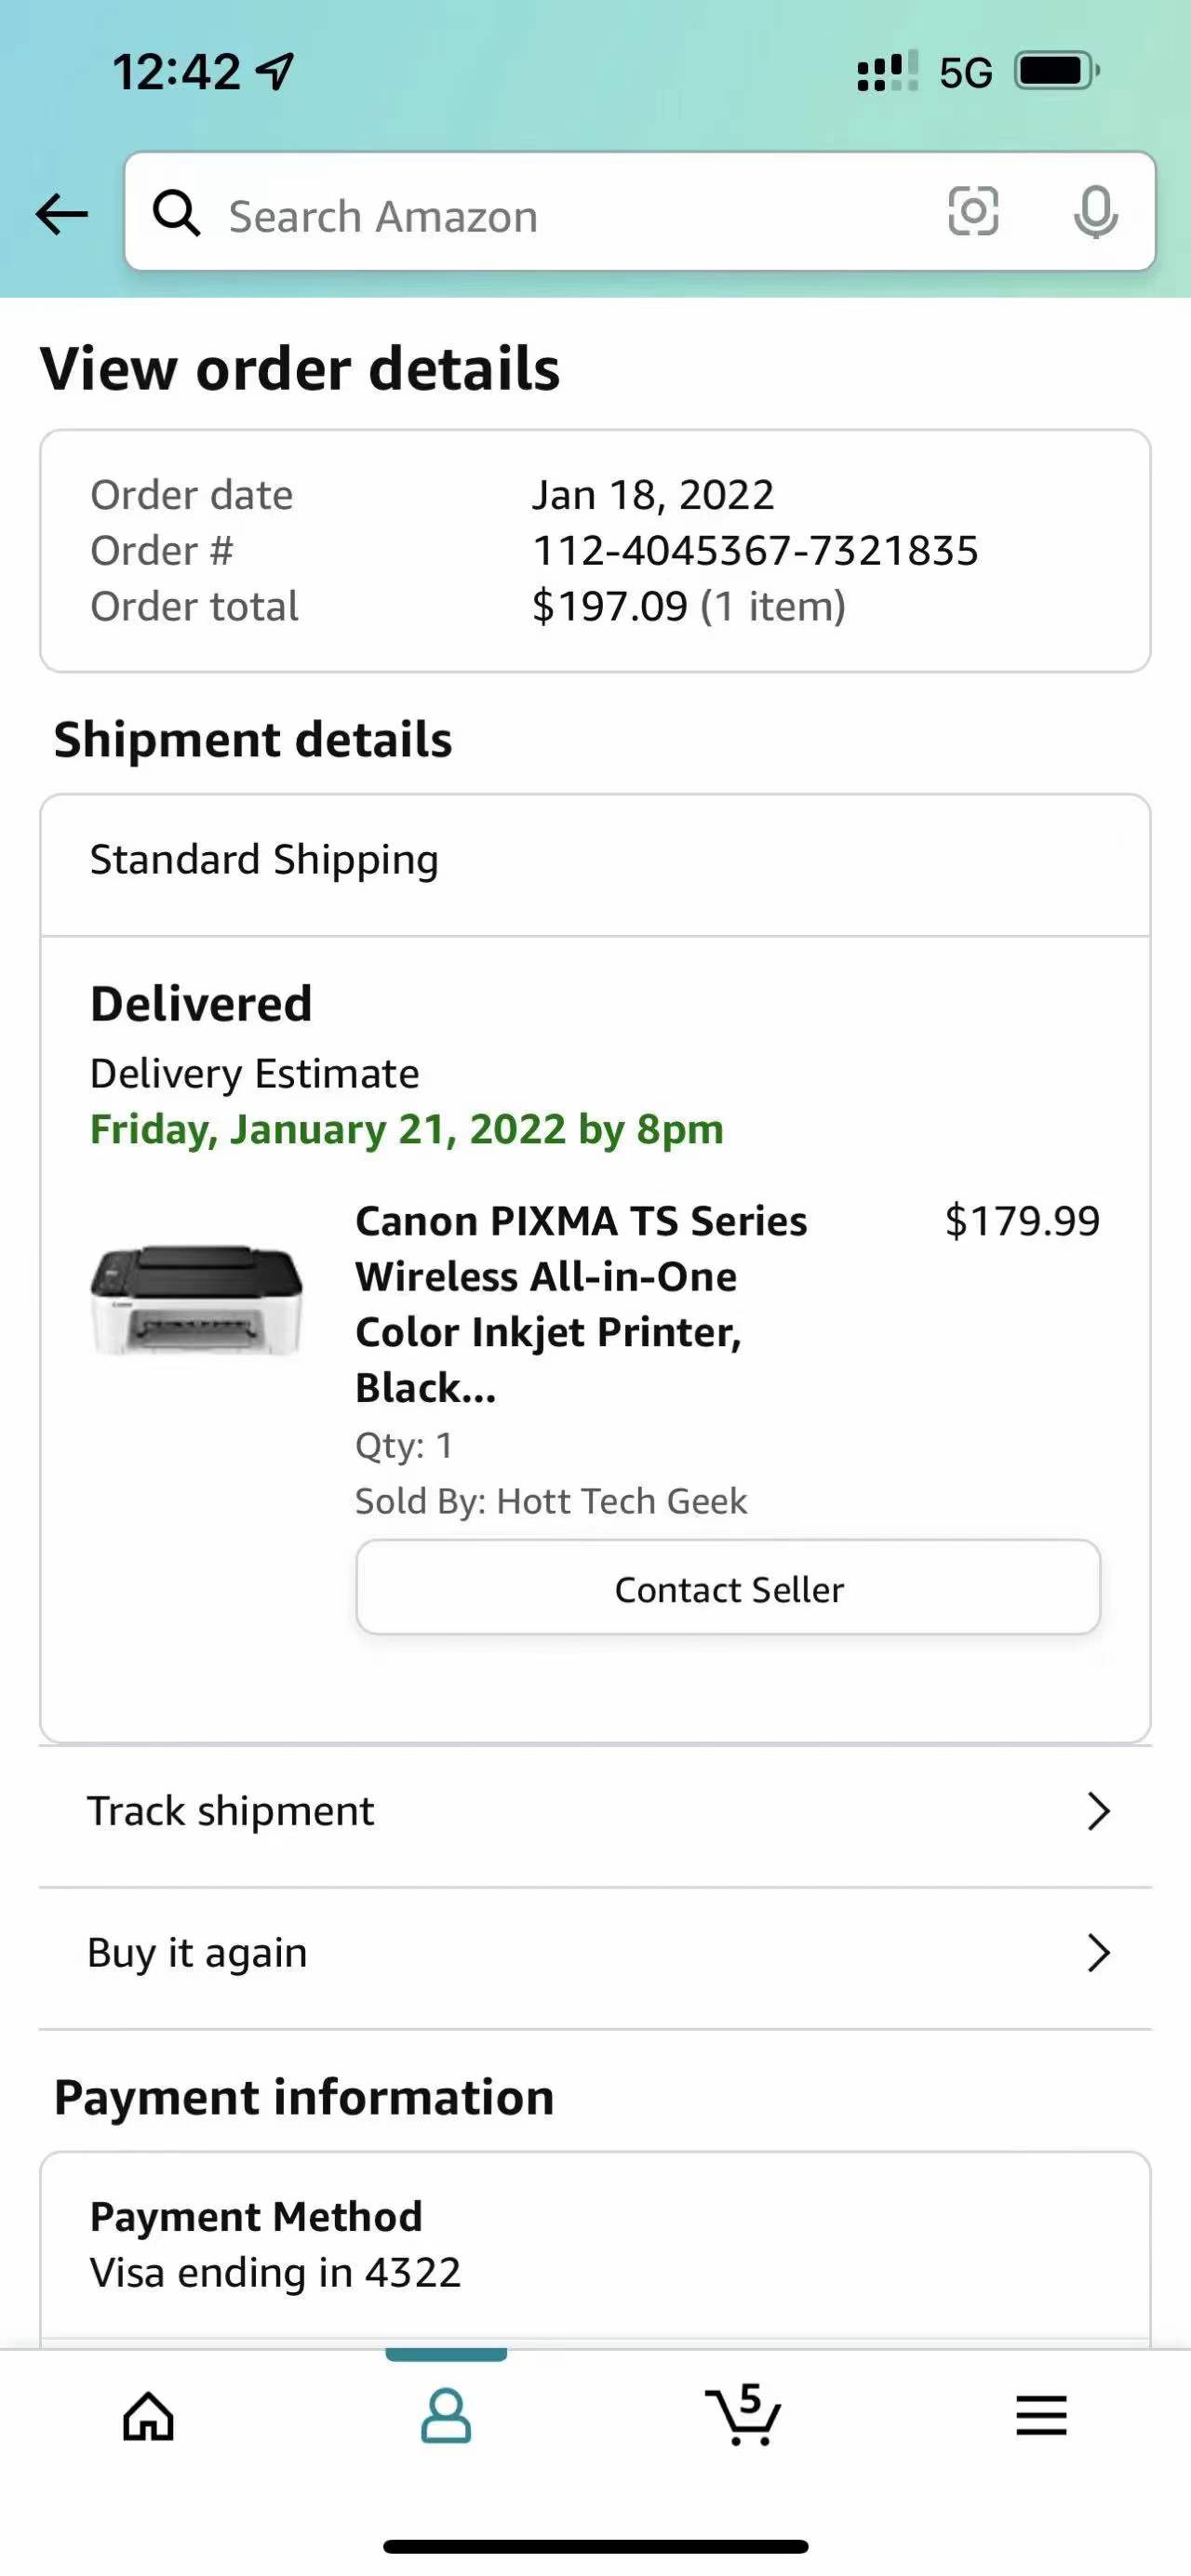Image resolution: width=1191 pixels, height=2576 pixels.
Task: Tap the battery indicator in status bar
Action: (x=1055, y=71)
